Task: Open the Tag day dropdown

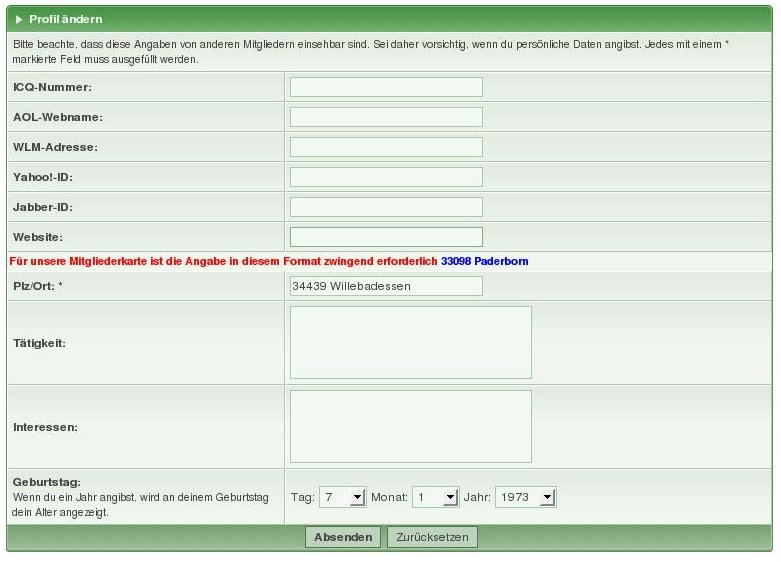Action: (343, 497)
